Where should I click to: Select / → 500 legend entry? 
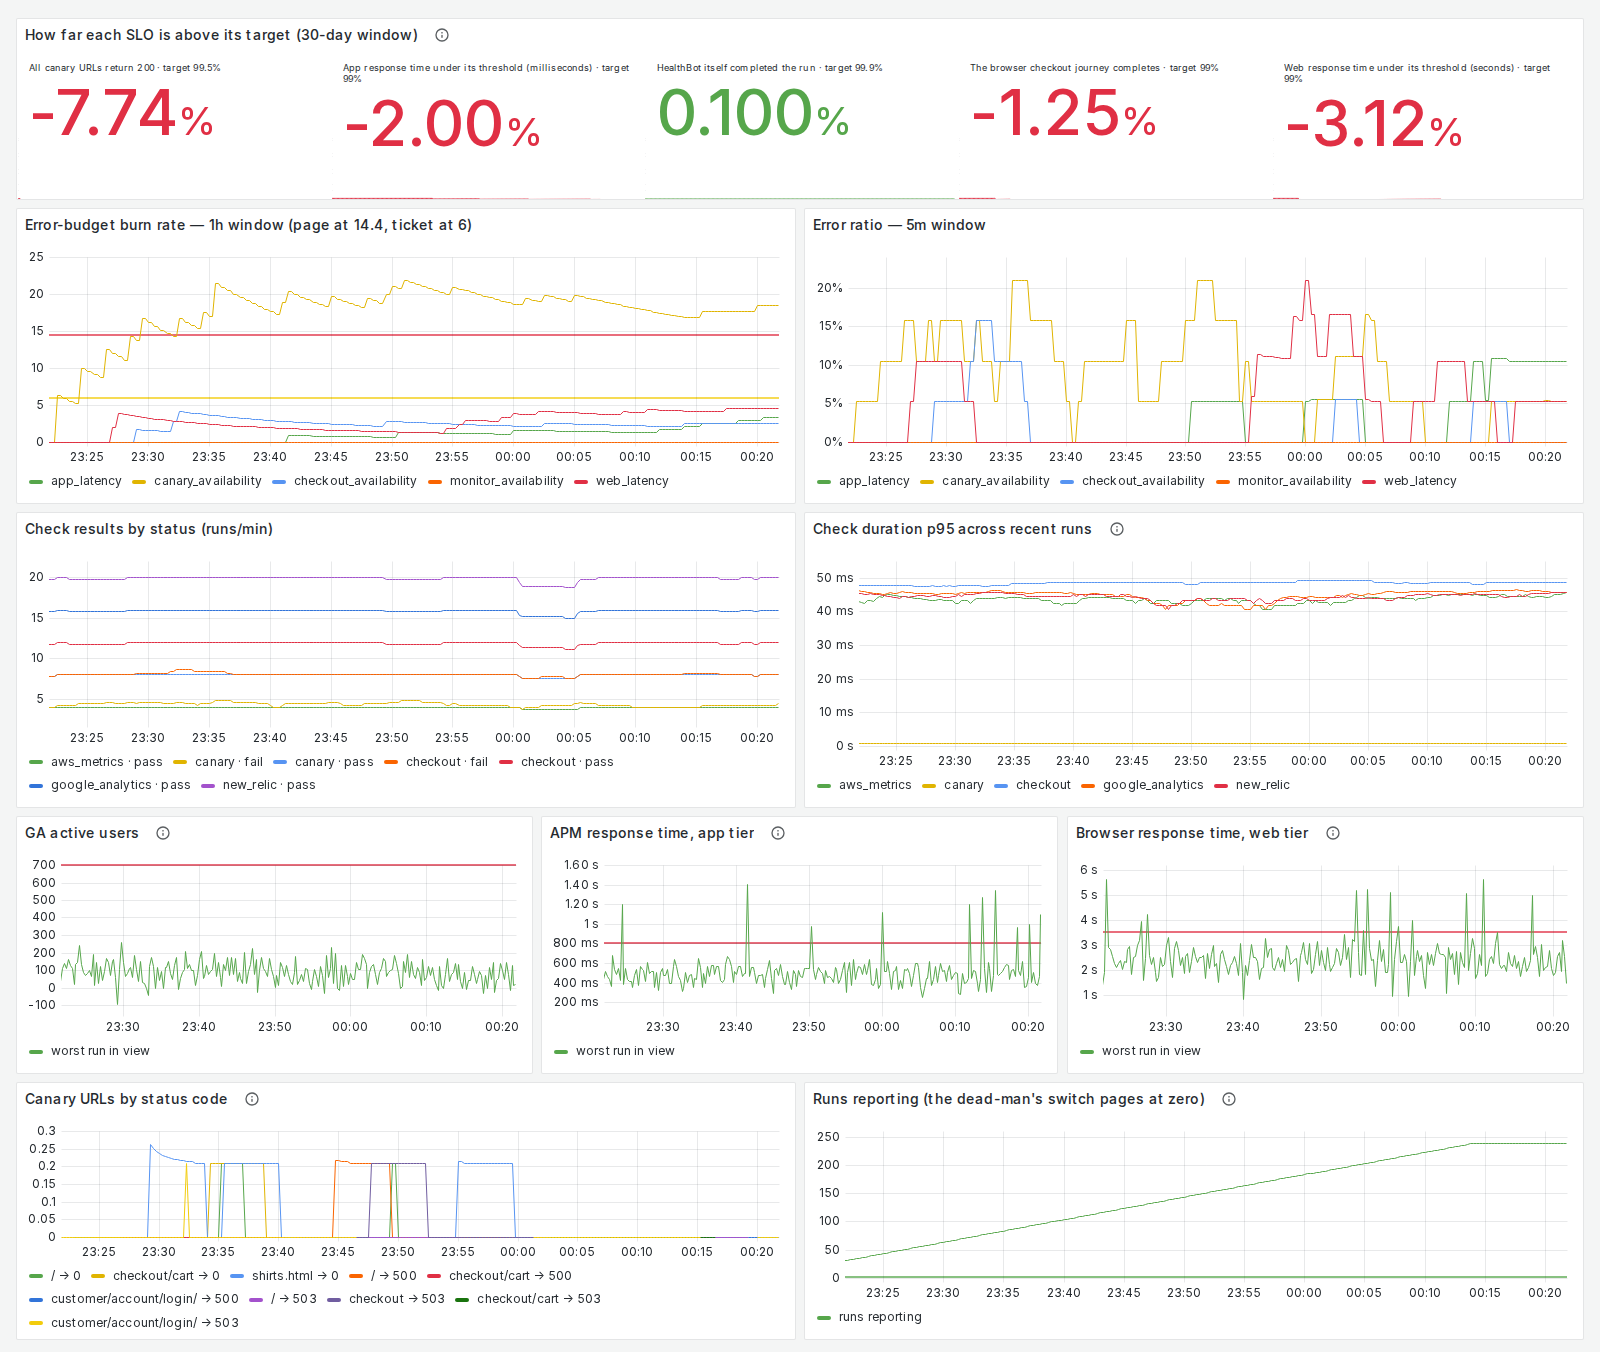[x=394, y=1276]
